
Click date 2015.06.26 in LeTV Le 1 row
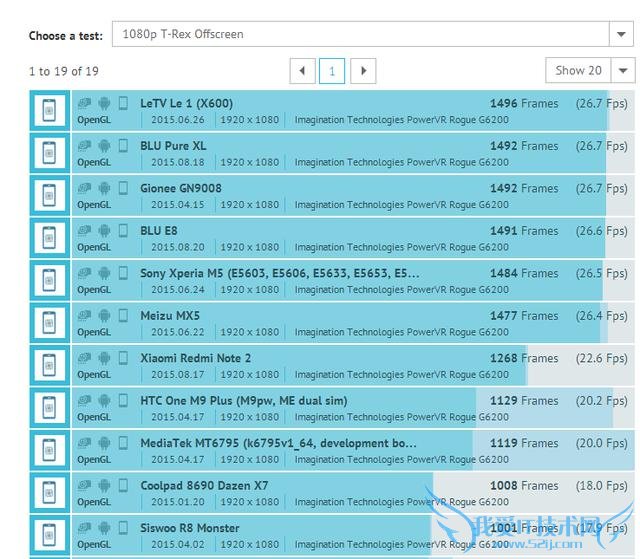click(x=178, y=120)
